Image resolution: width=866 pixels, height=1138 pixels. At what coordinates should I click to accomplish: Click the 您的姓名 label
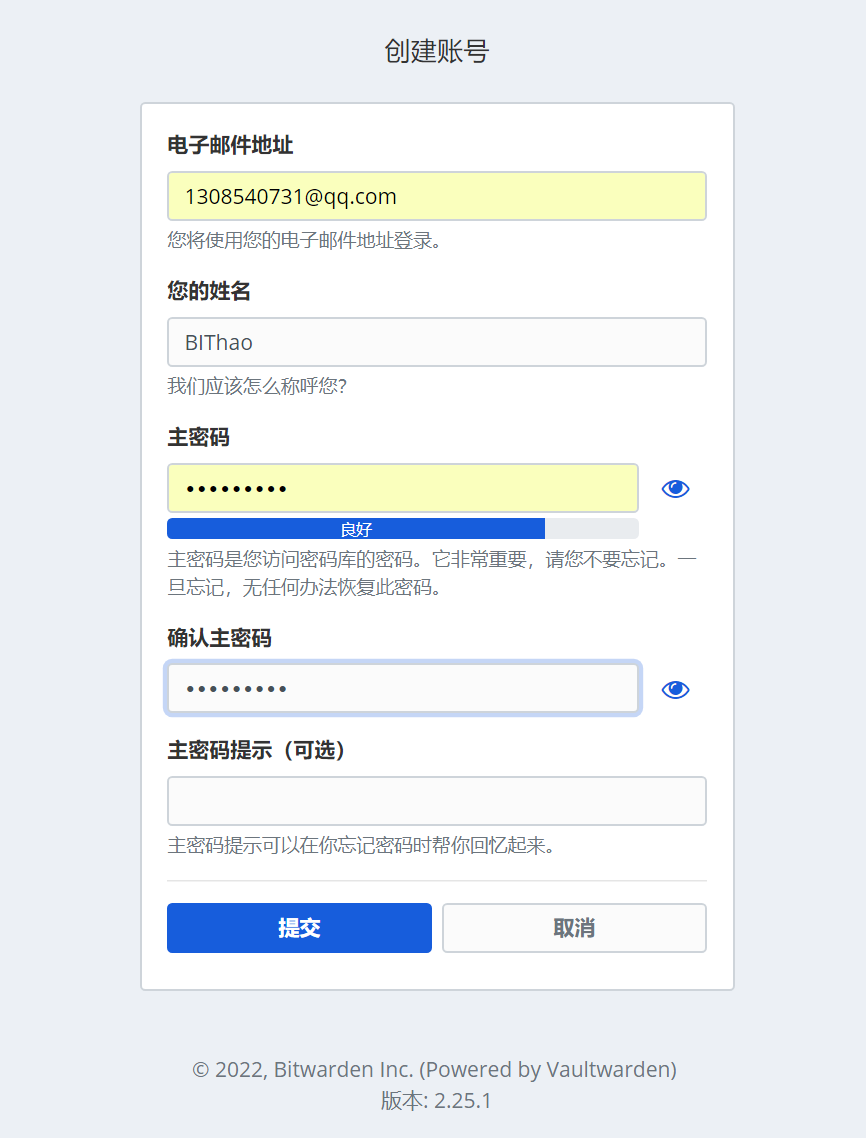pos(209,291)
